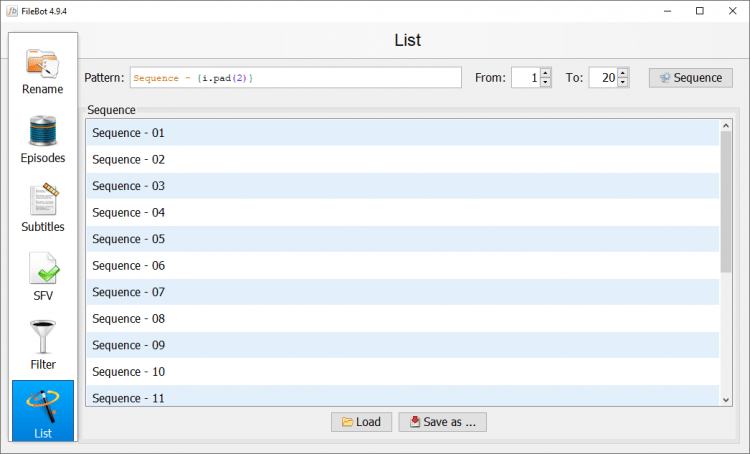Click the list scrollbar down arrow
Screen dimensions: 750x454
(x=726, y=400)
